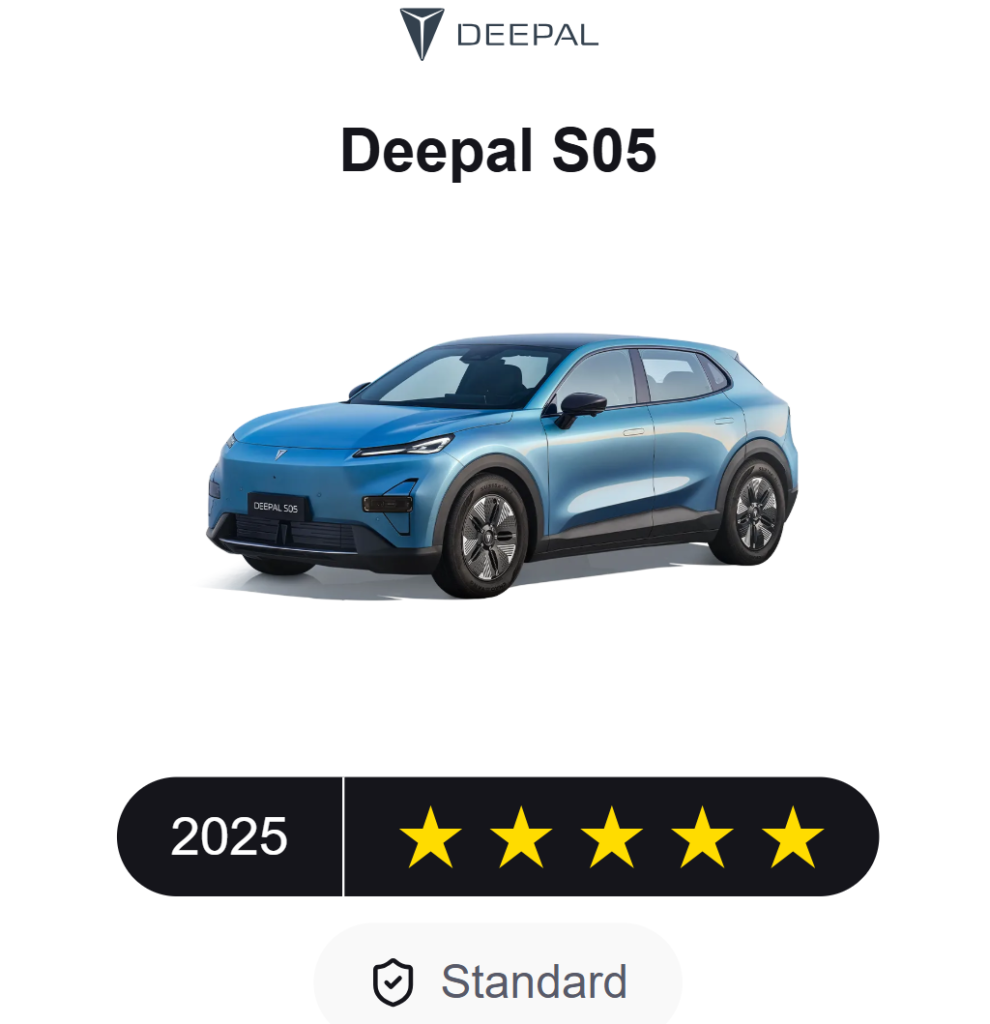
Task: Click the DEEPAL wordmark in the header
Action: [x=528, y=35]
